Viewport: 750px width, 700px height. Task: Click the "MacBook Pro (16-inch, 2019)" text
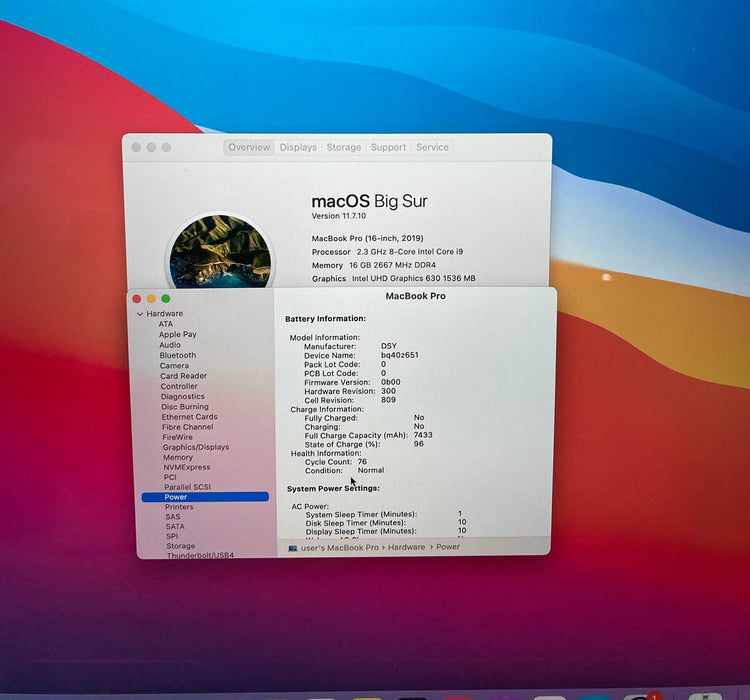coord(367,238)
